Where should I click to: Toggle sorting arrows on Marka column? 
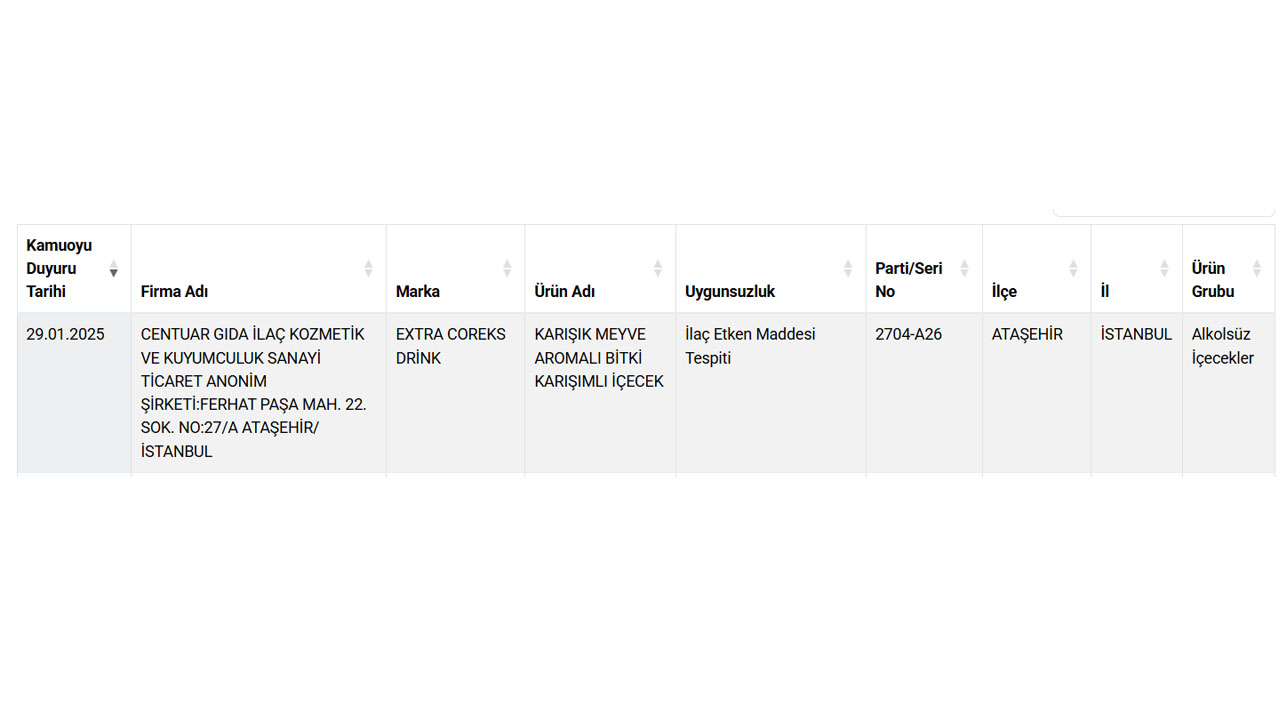click(507, 268)
